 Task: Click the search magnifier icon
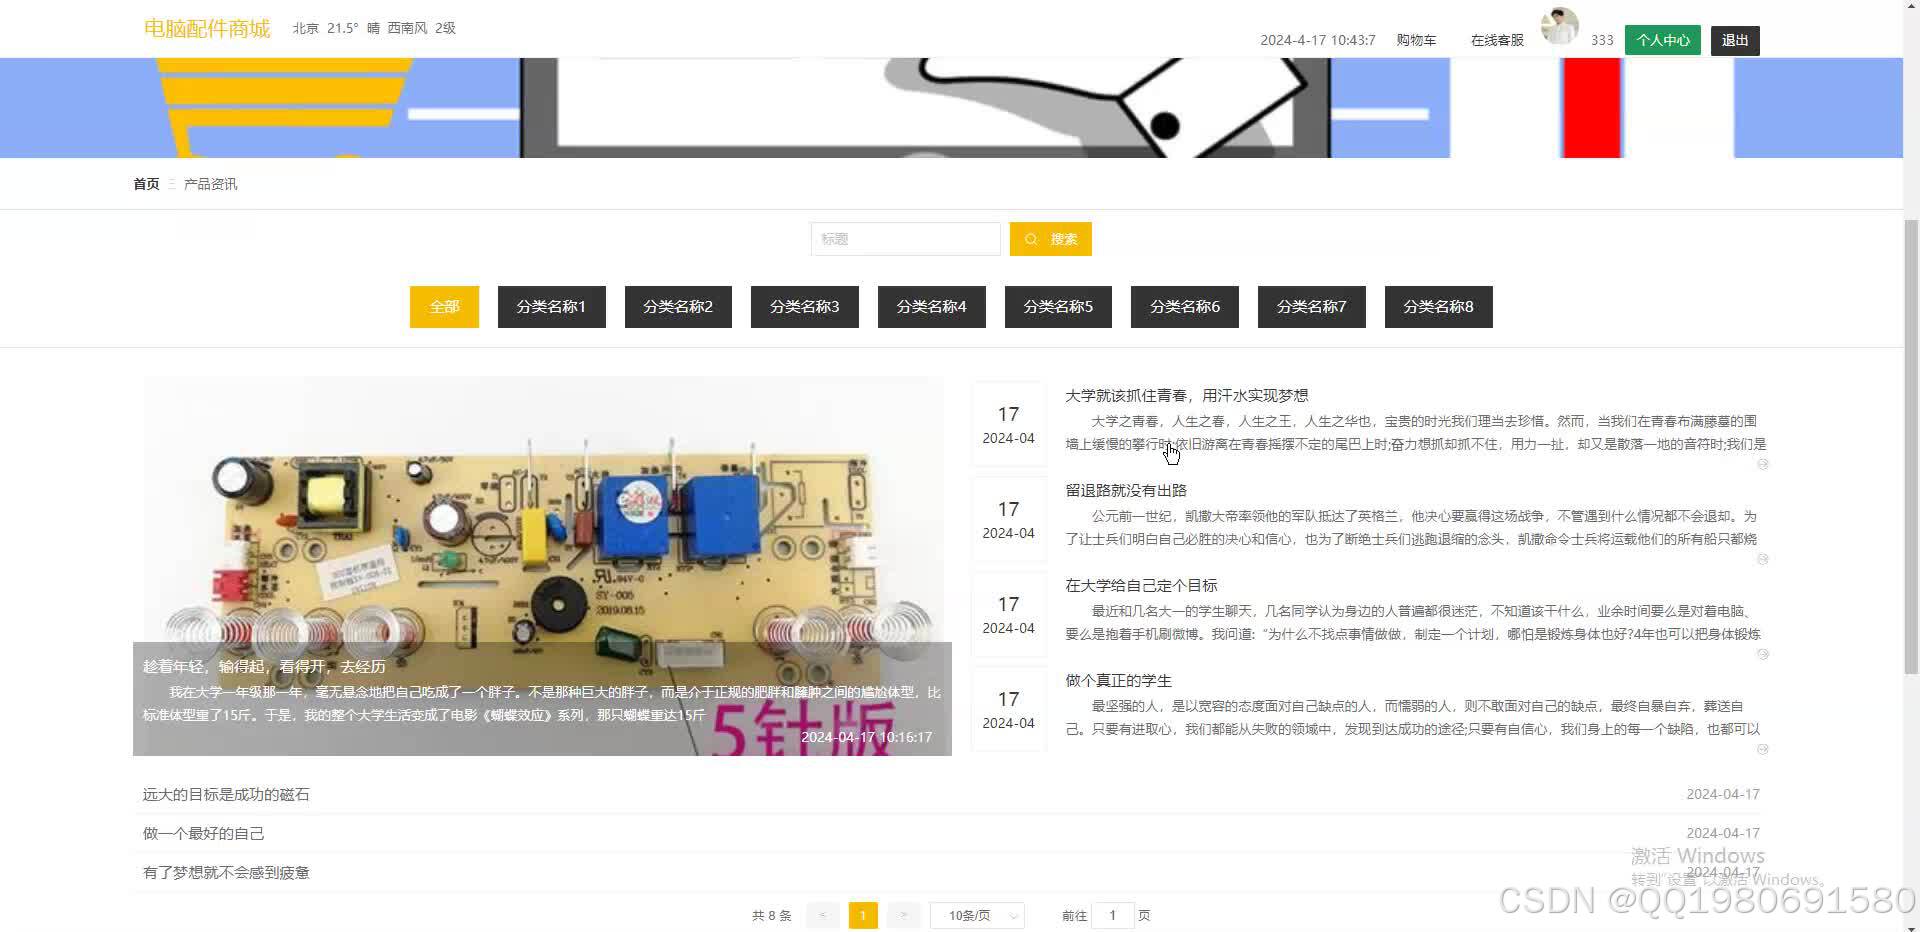coord(1031,239)
